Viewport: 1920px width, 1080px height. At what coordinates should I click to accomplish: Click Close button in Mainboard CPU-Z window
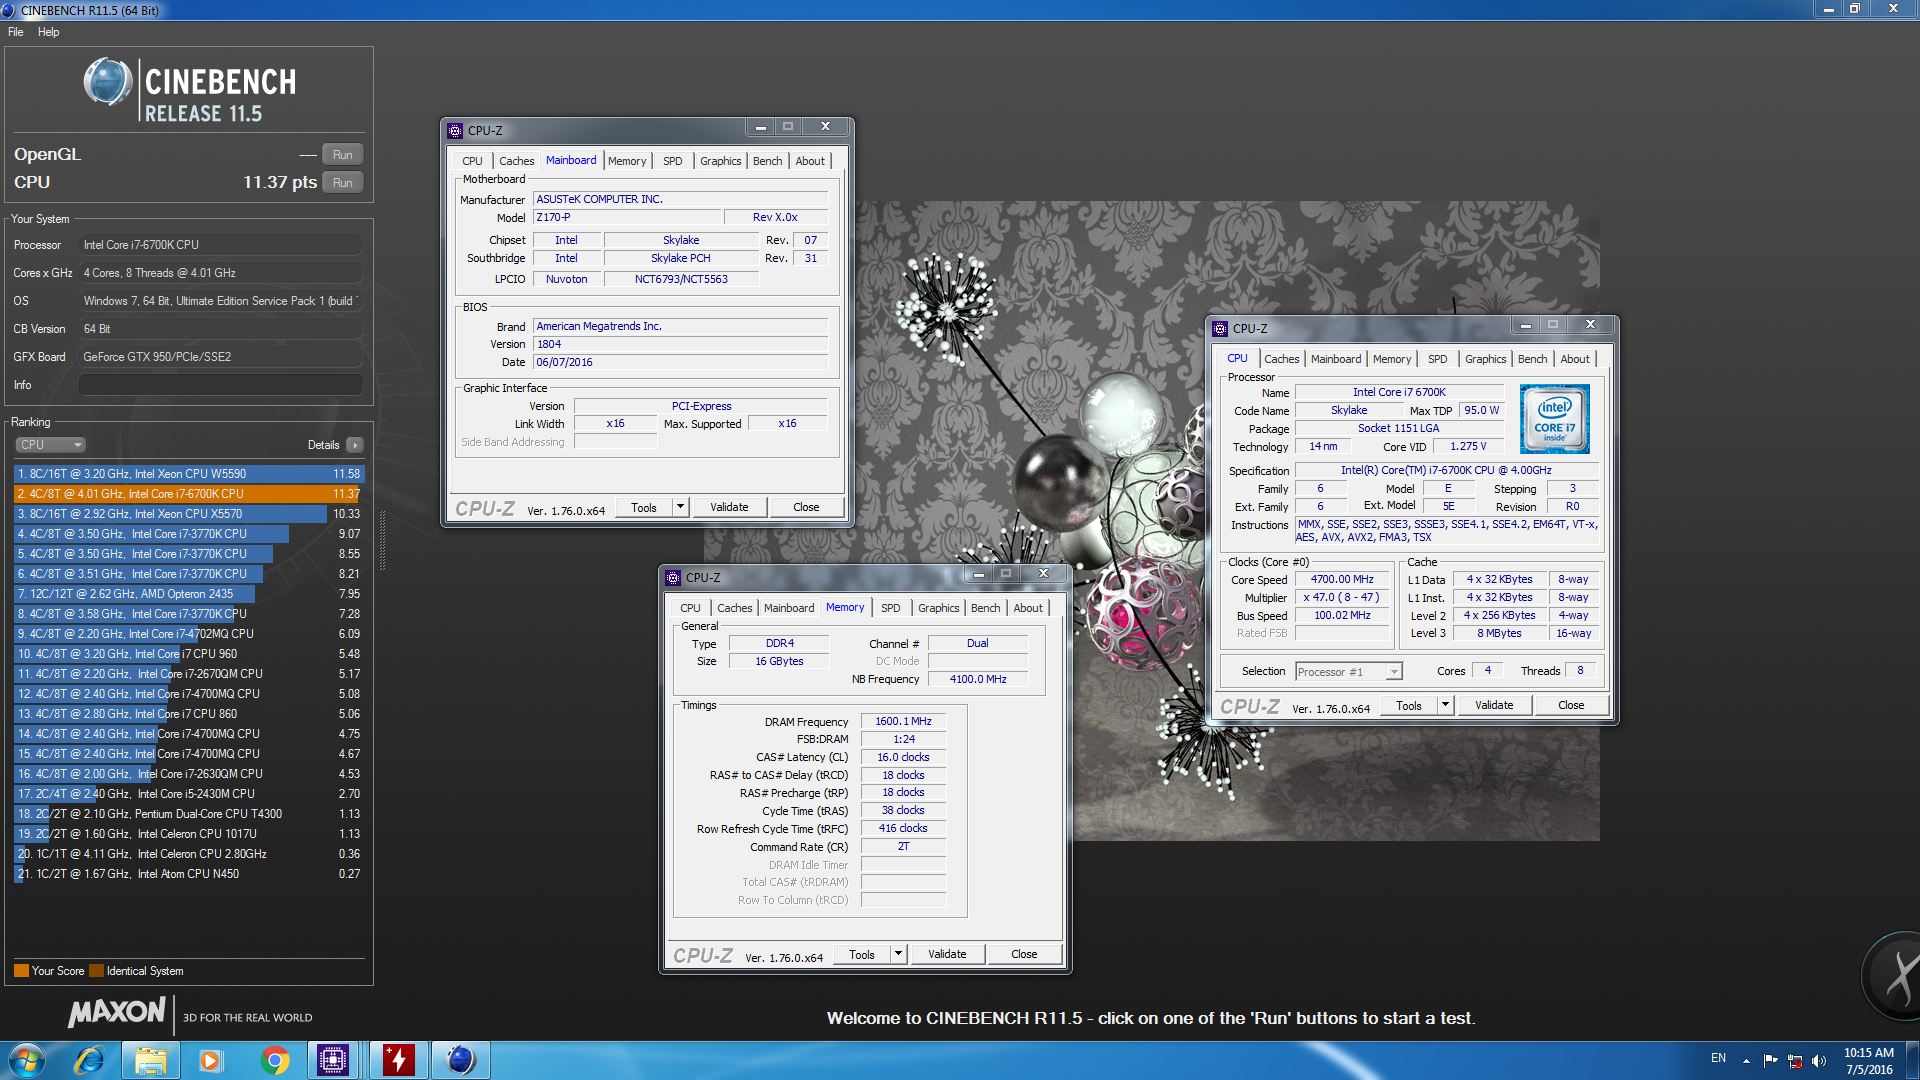coord(806,507)
